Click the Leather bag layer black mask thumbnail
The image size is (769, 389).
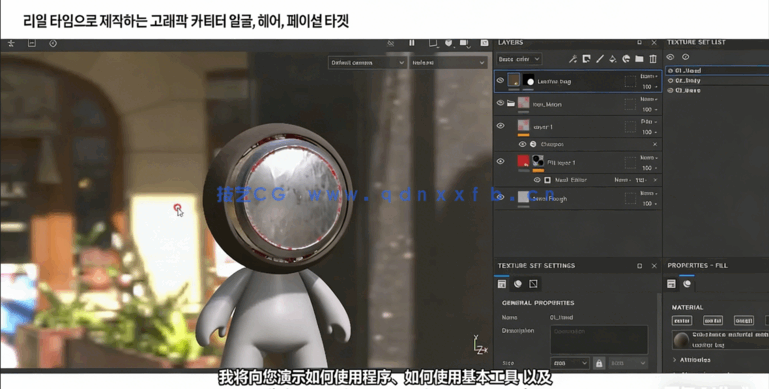click(x=528, y=80)
